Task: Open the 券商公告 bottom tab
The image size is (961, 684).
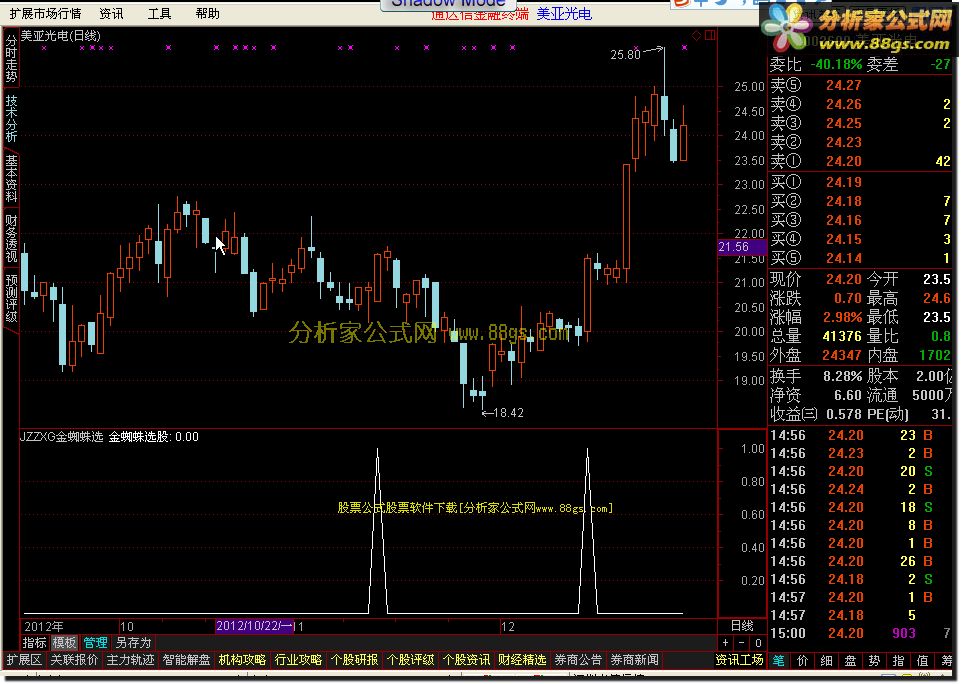Action: [x=578, y=660]
